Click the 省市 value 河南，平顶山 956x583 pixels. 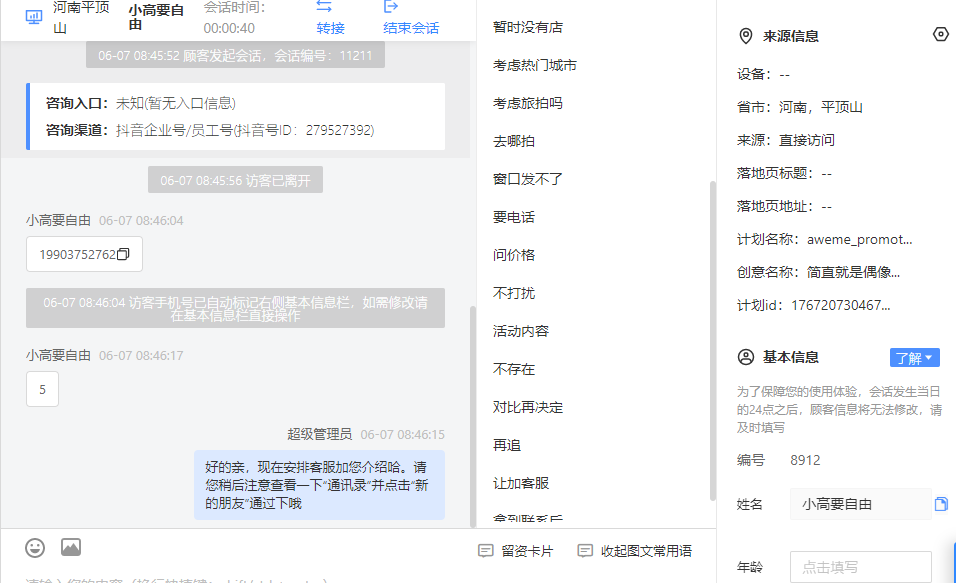pyautogui.click(x=821, y=107)
